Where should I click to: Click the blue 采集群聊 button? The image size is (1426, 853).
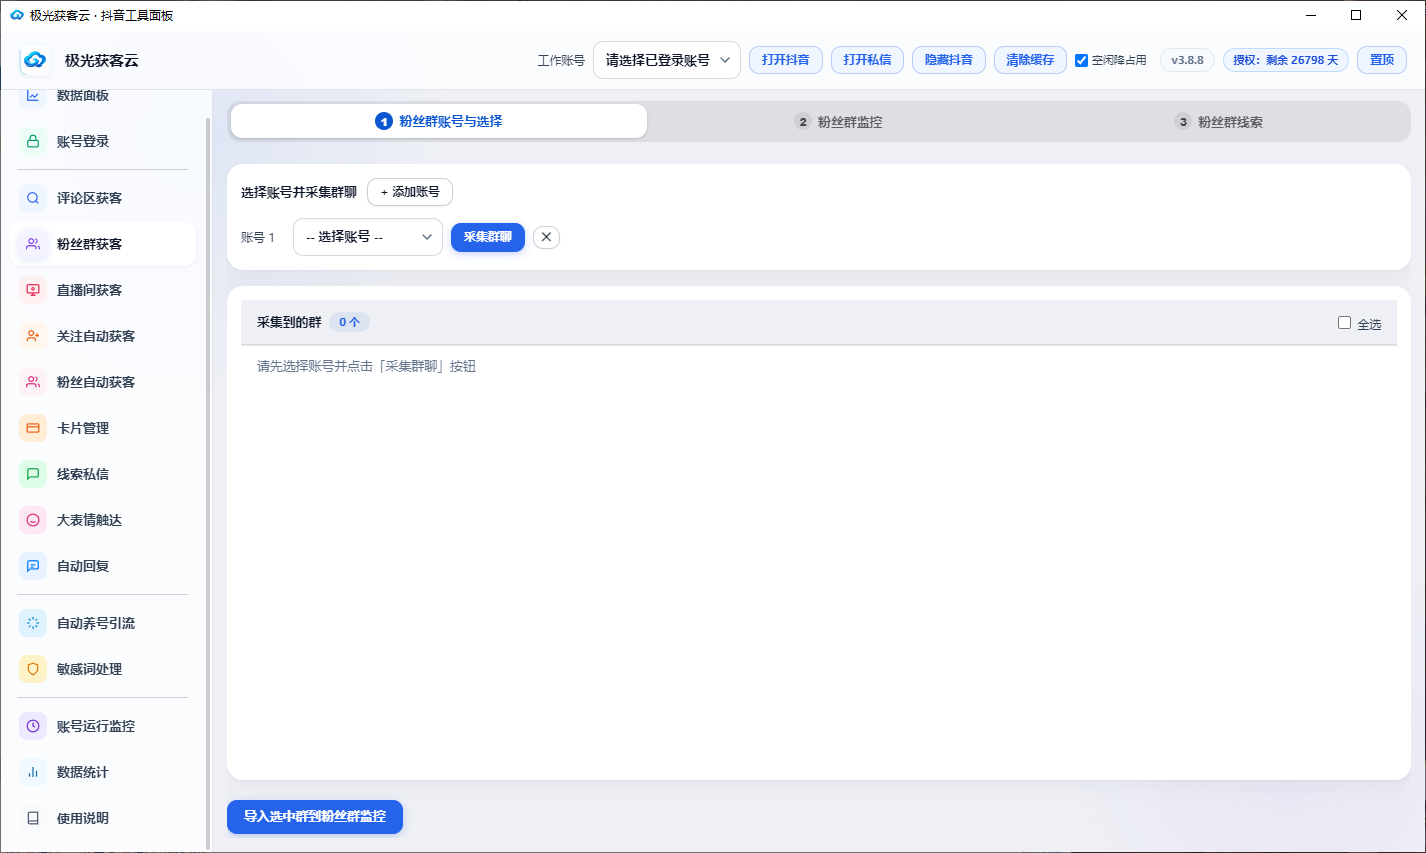click(x=488, y=237)
